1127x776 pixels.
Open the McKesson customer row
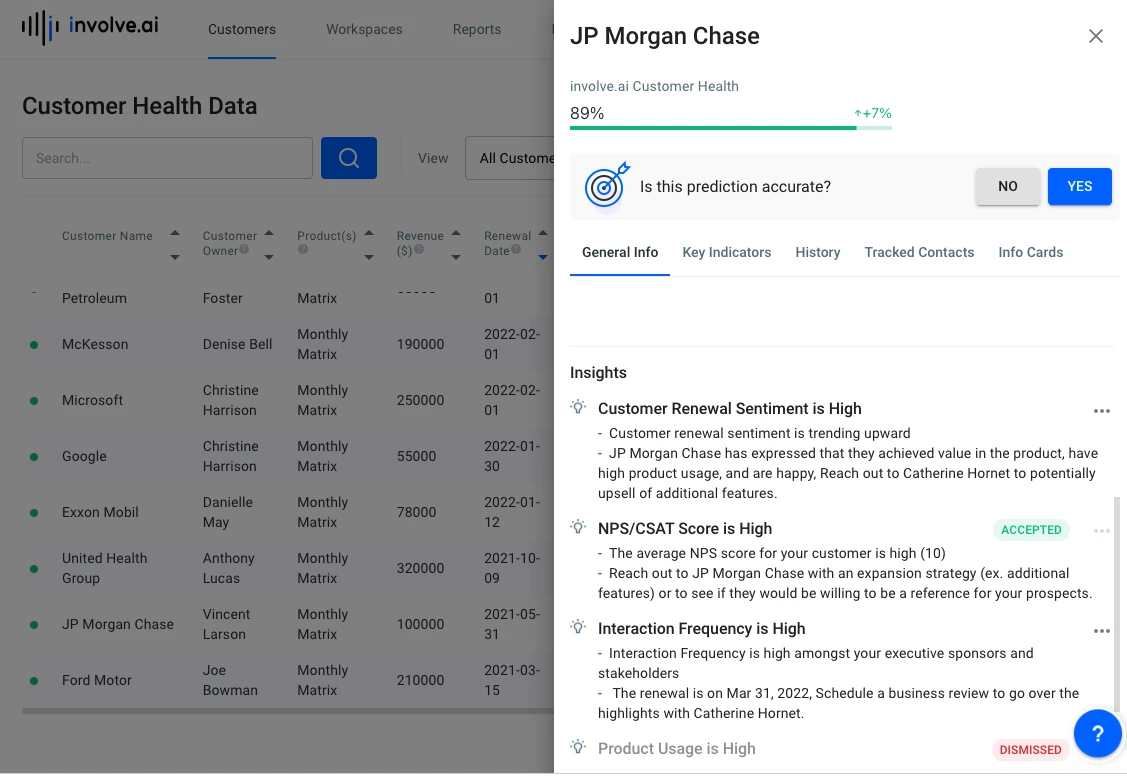click(288, 344)
